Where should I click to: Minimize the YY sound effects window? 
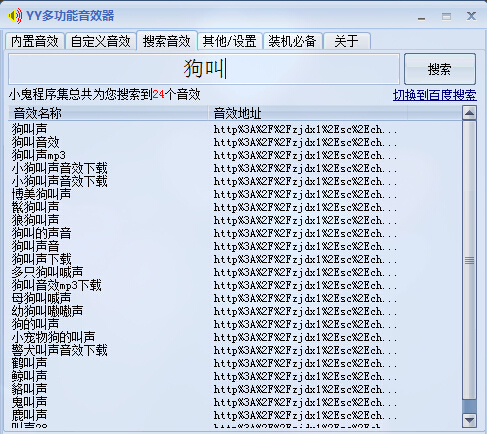[421, 17]
